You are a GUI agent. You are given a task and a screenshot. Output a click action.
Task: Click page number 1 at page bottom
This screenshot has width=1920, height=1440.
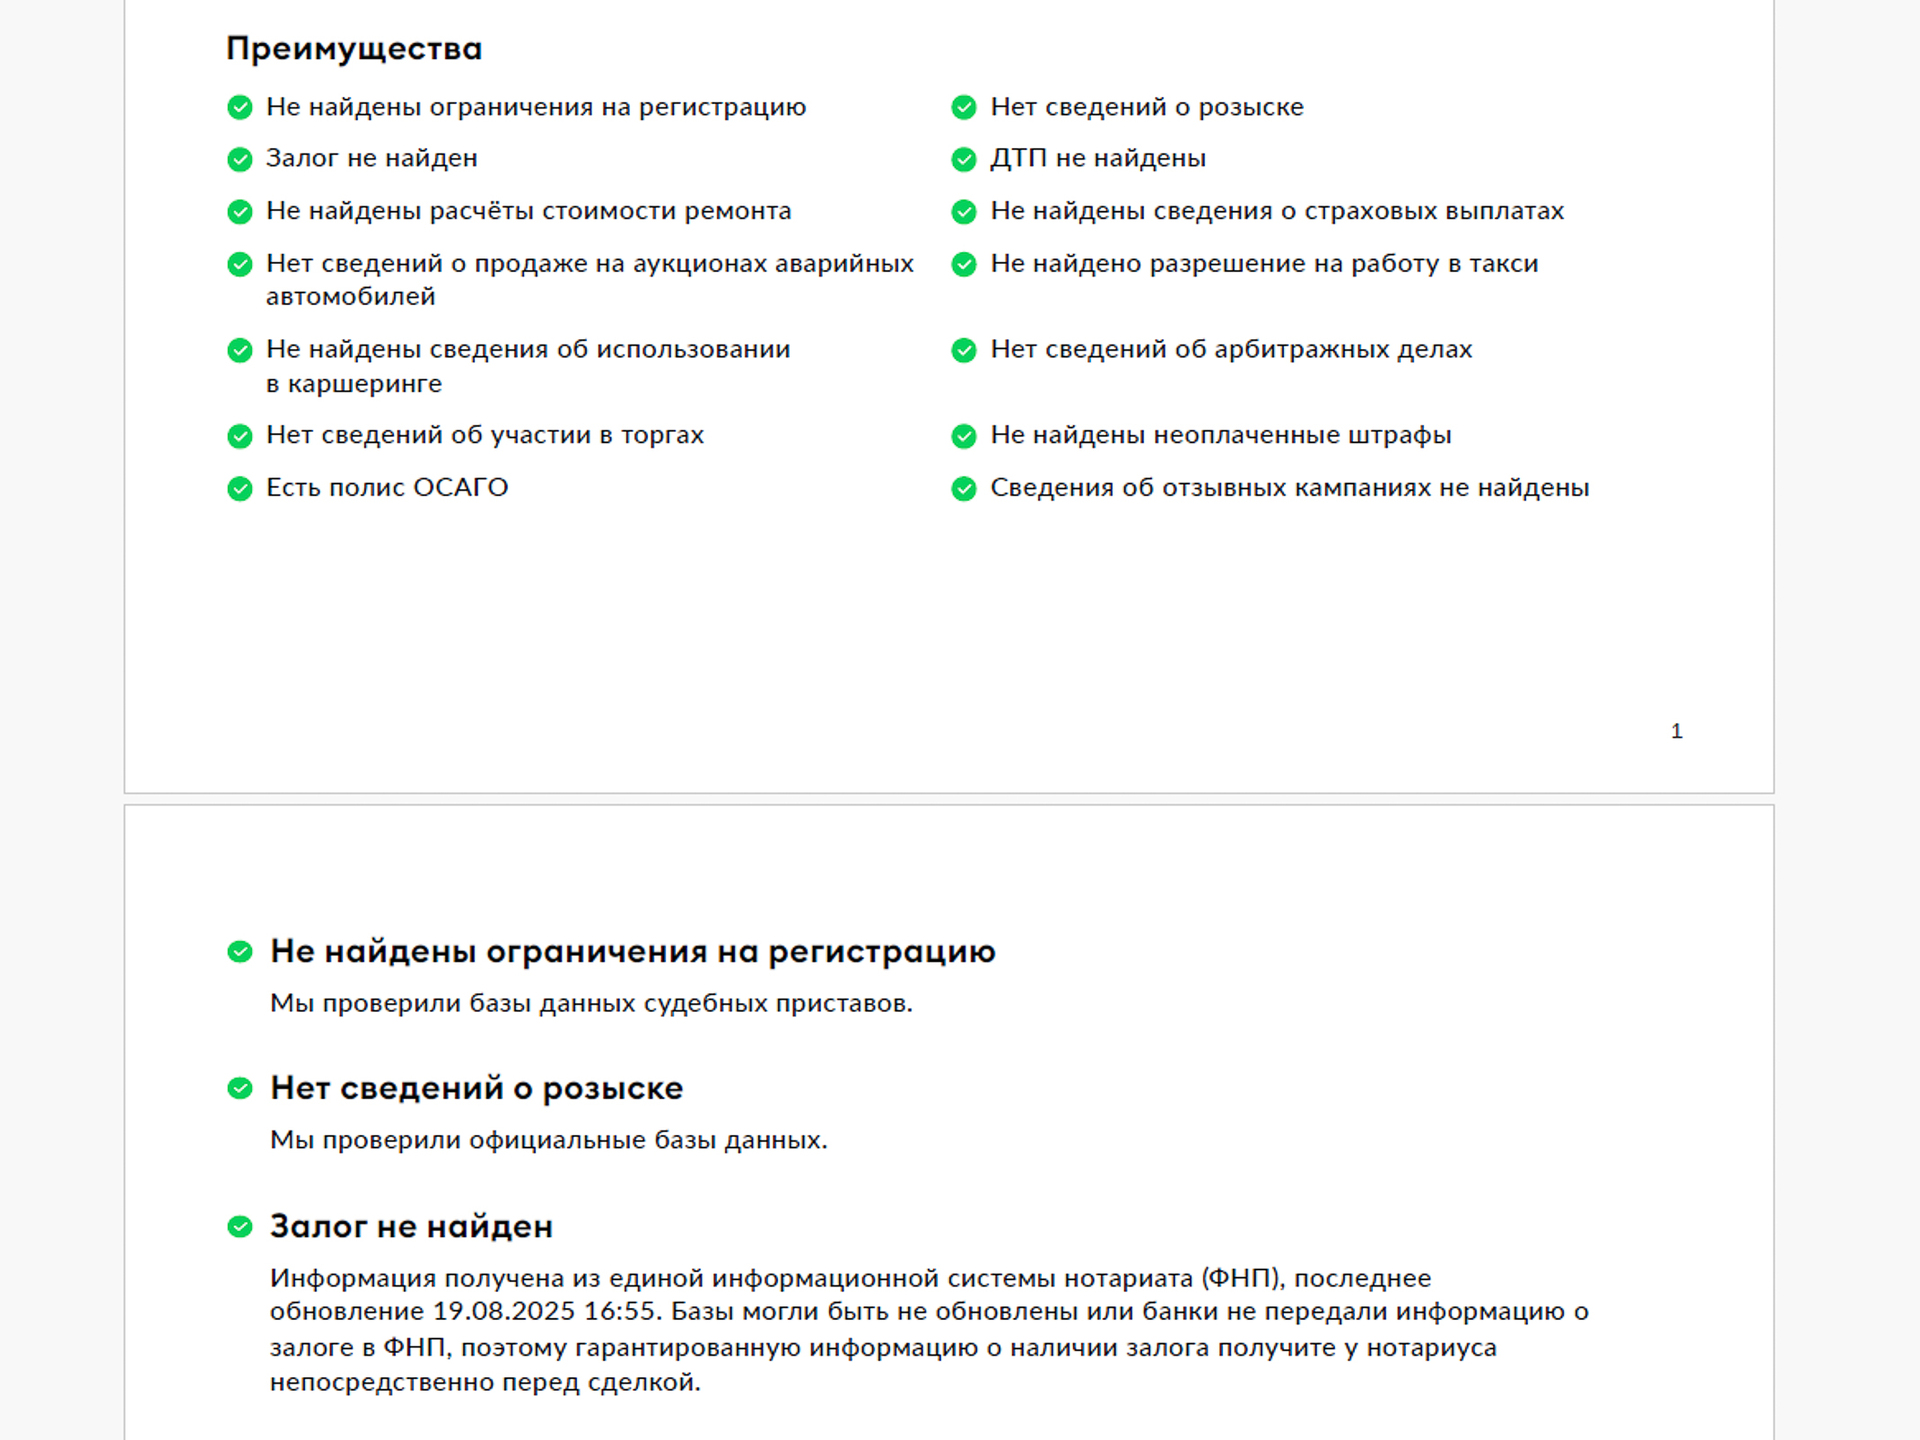[x=1677, y=731]
